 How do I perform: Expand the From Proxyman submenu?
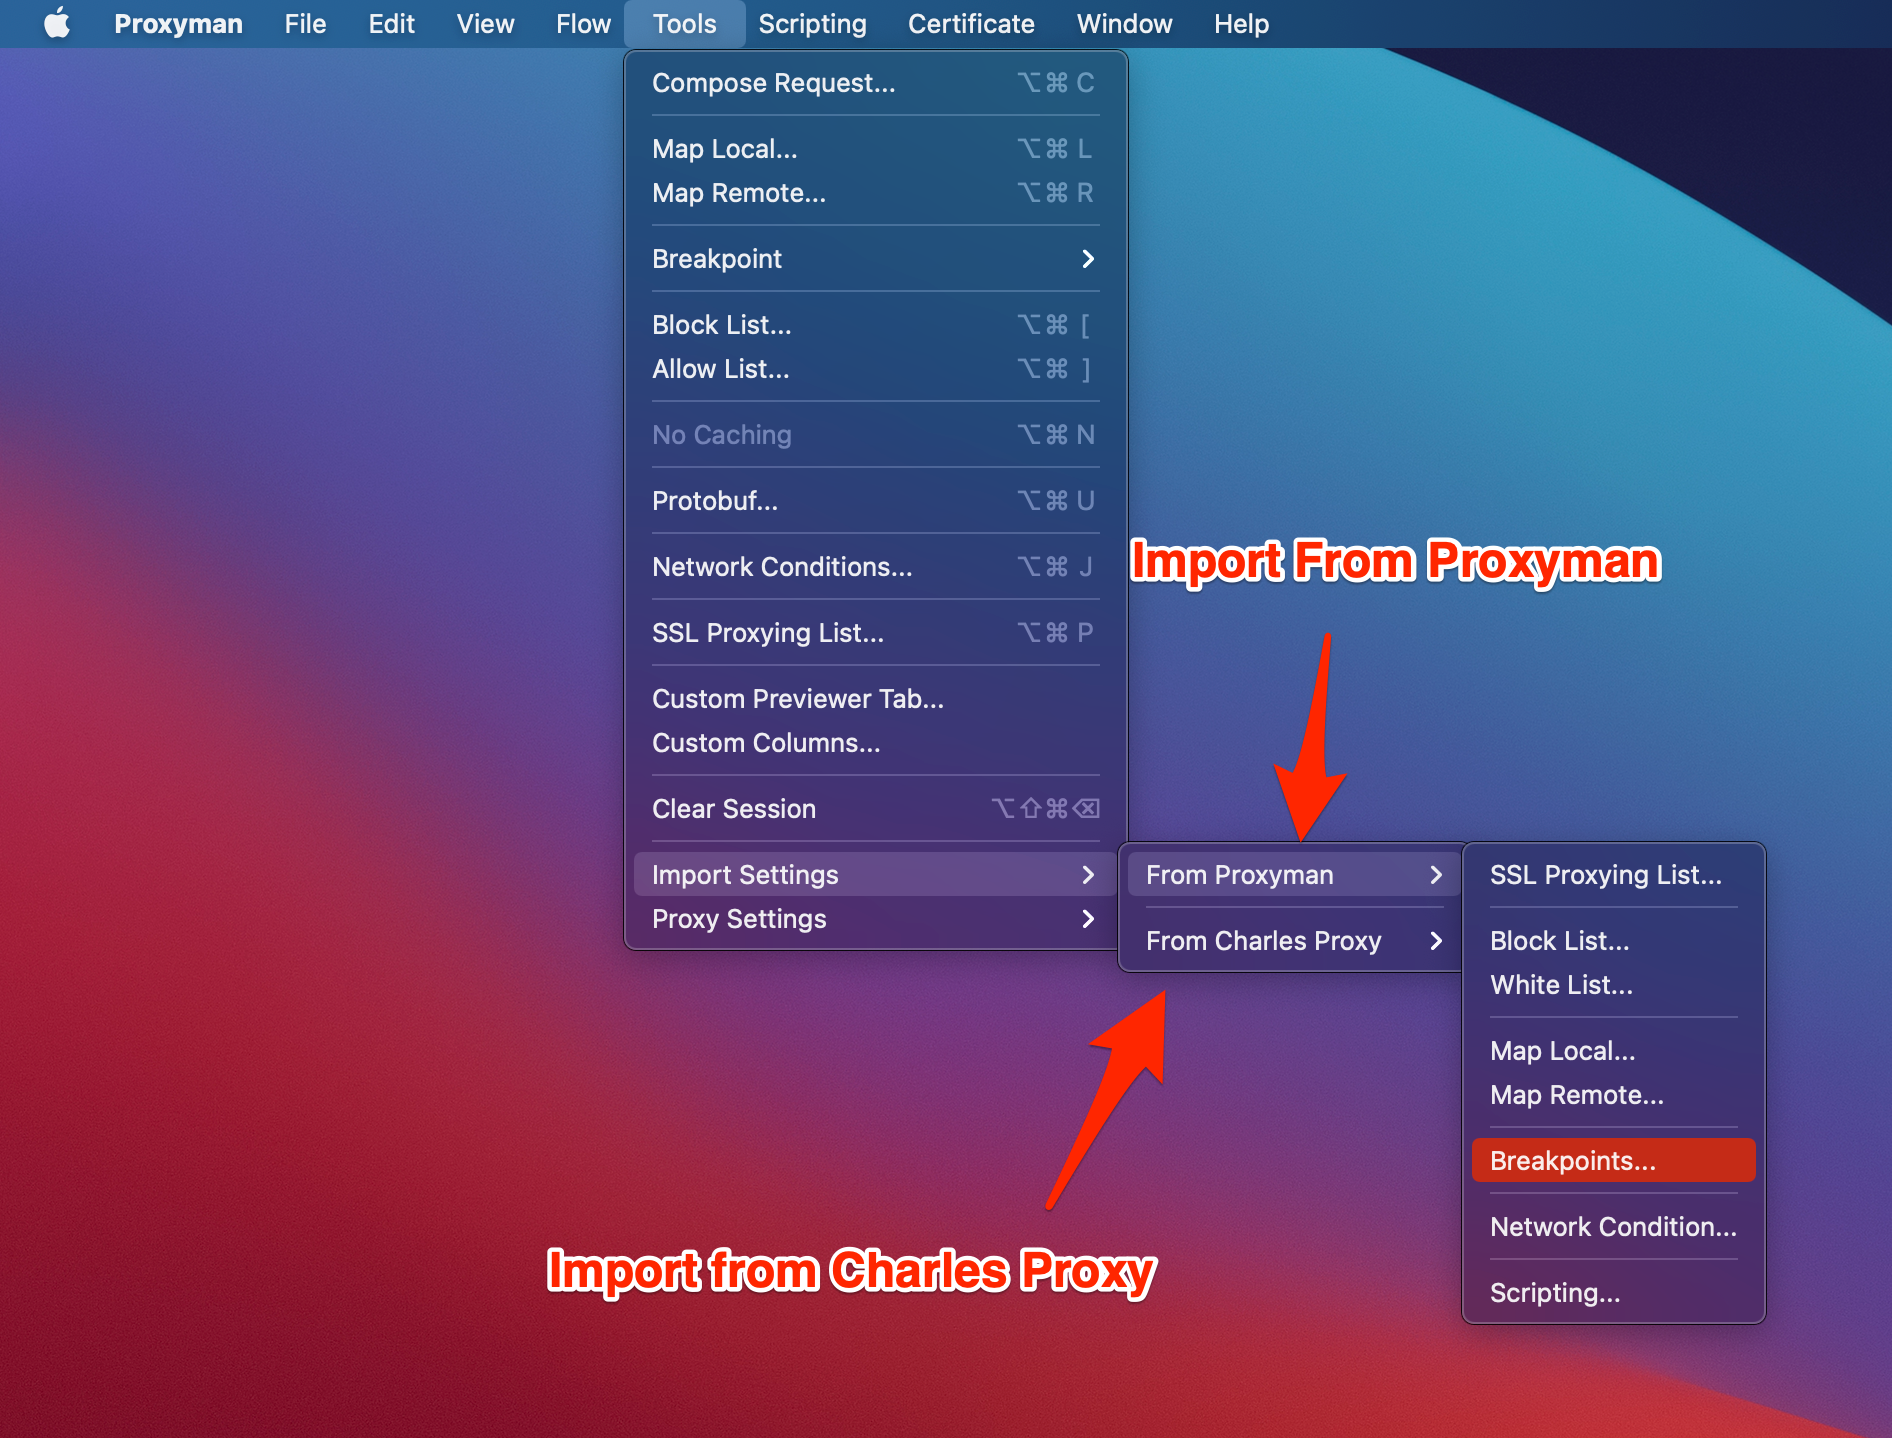[1294, 875]
